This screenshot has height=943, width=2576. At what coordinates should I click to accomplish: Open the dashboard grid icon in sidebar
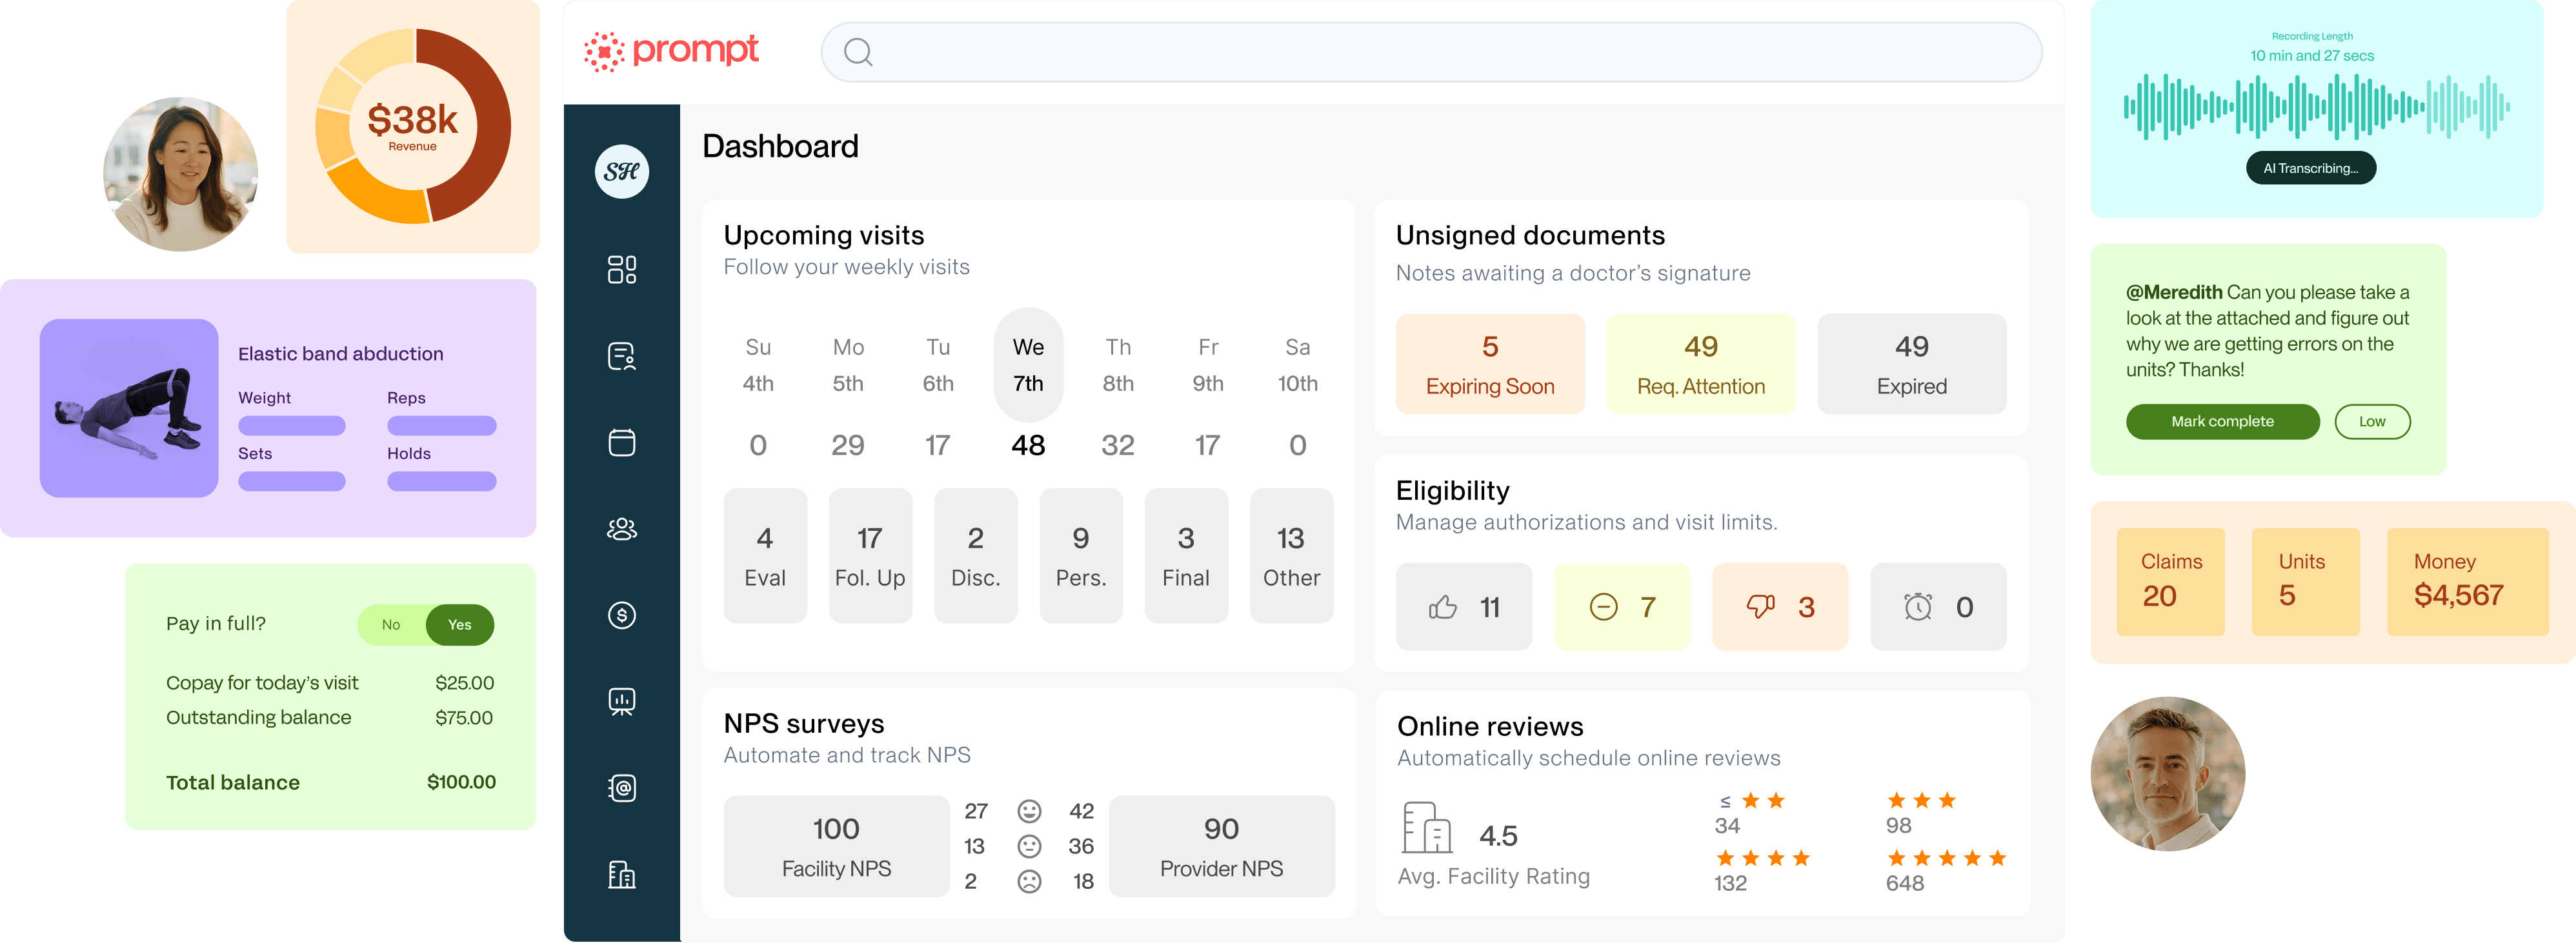(x=621, y=269)
